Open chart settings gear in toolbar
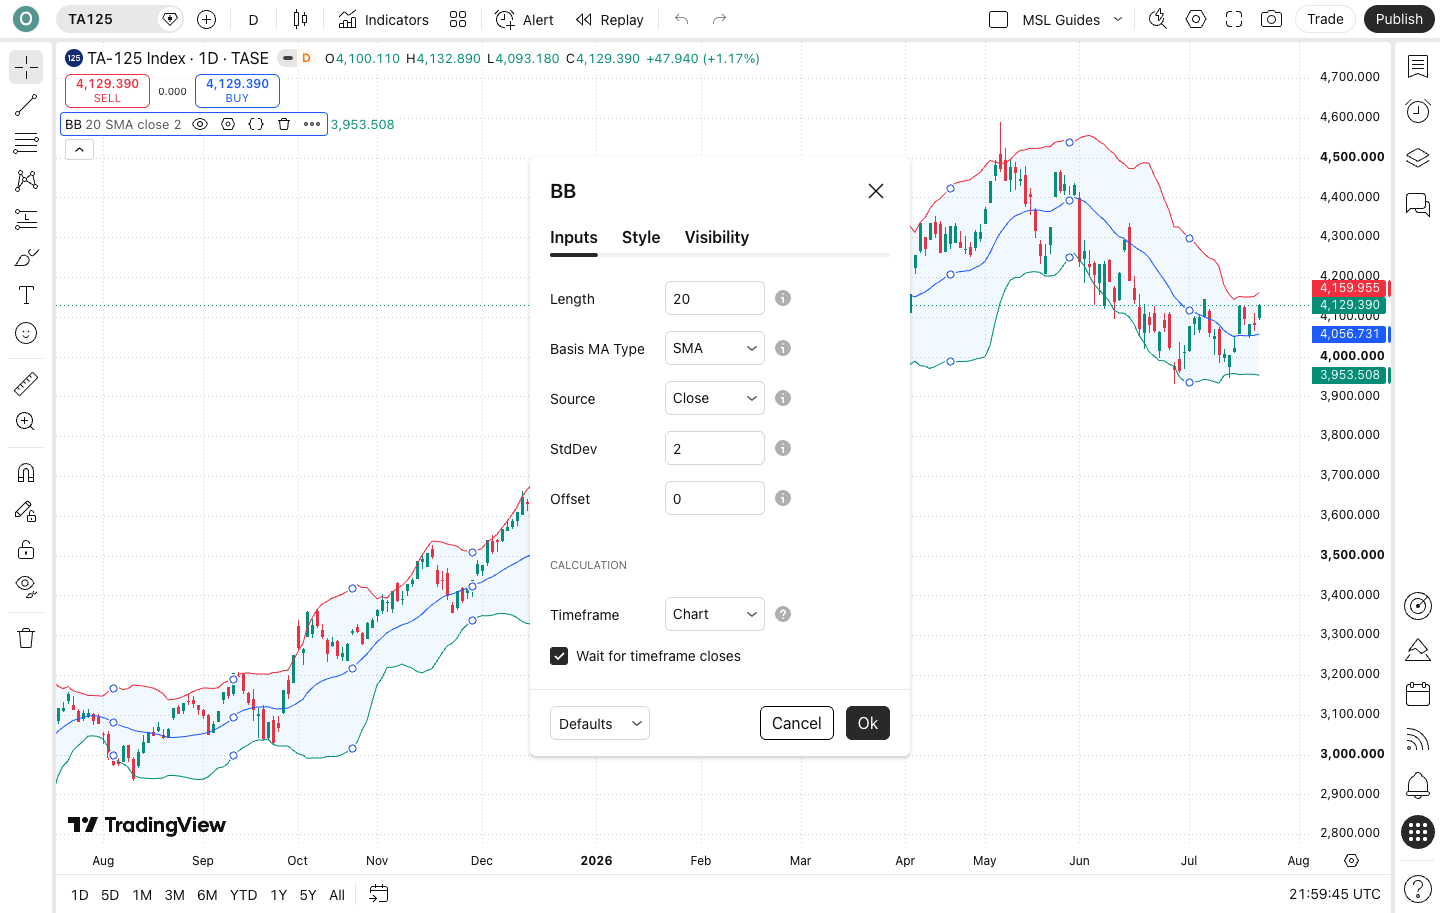This screenshot has width=1440, height=913. (1196, 19)
